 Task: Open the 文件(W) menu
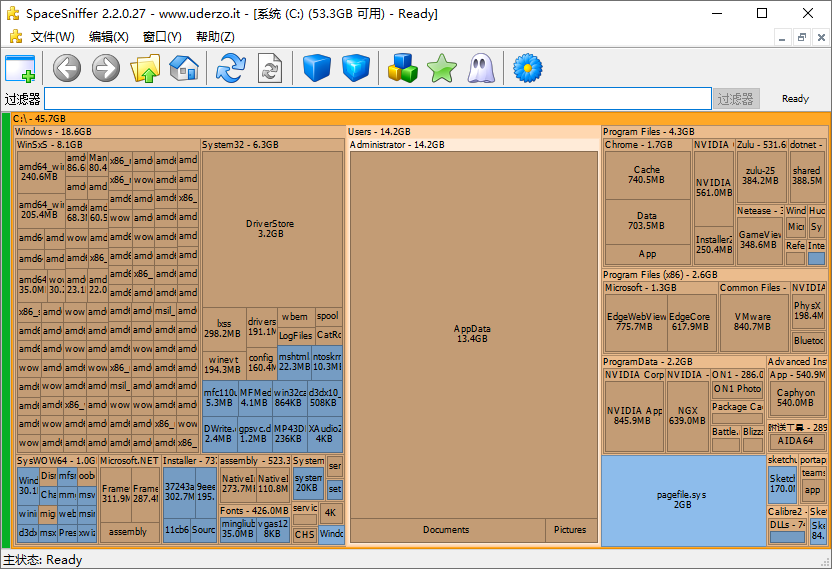click(52, 37)
